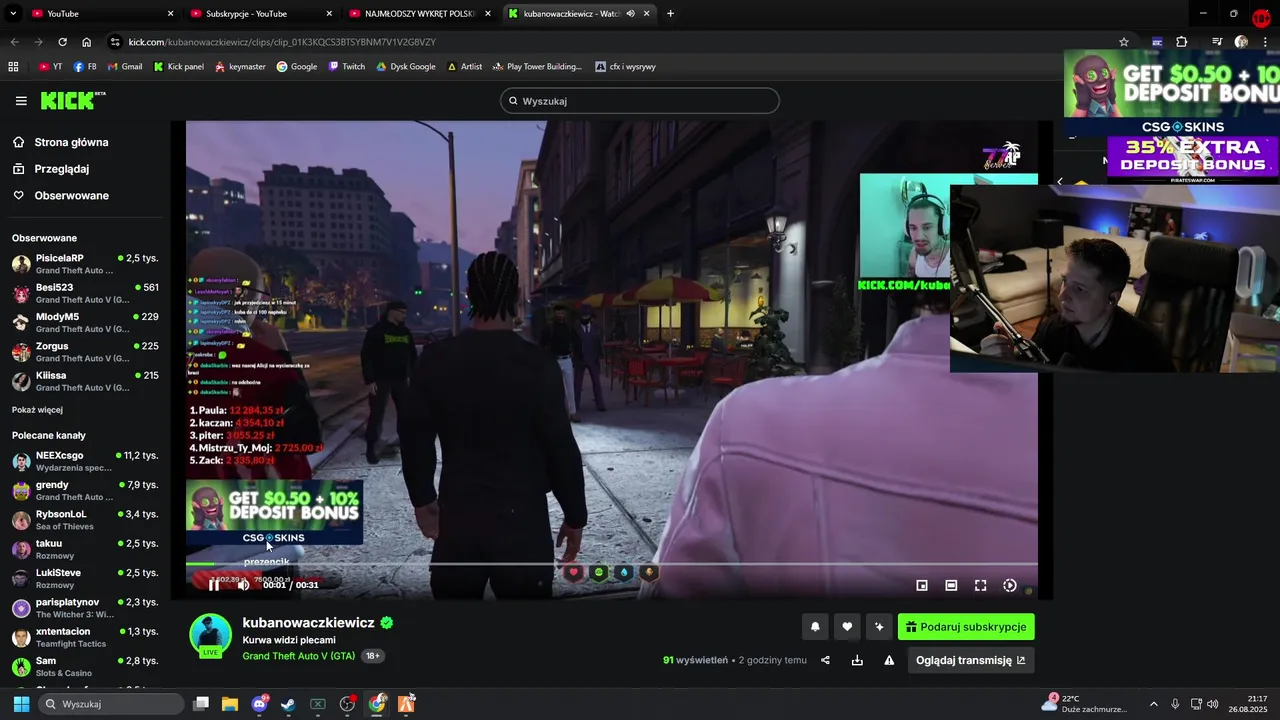Open Grand Theft Auto V (GTA) category link
The width and height of the screenshot is (1280, 720).
[x=298, y=656]
